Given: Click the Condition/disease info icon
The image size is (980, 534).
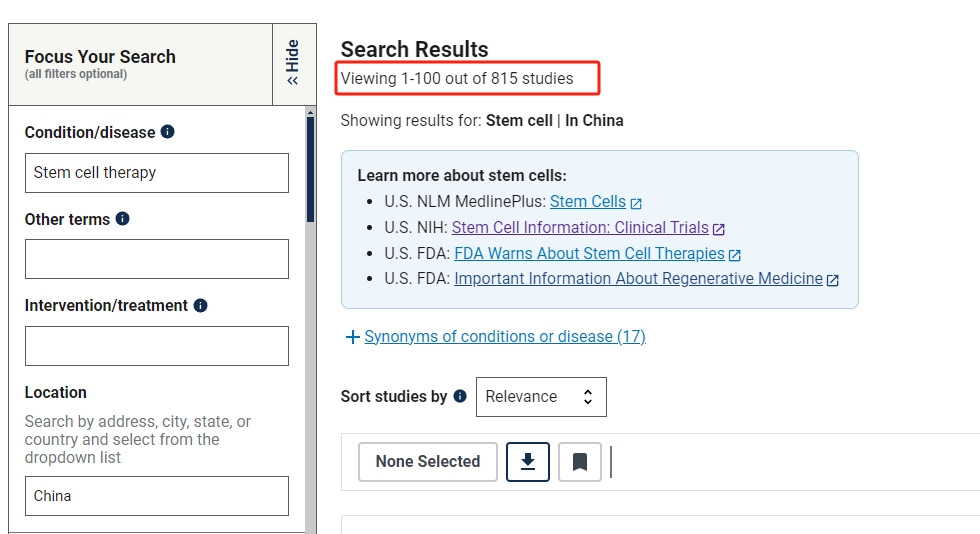Looking at the screenshot, I should tap(168, 132).
